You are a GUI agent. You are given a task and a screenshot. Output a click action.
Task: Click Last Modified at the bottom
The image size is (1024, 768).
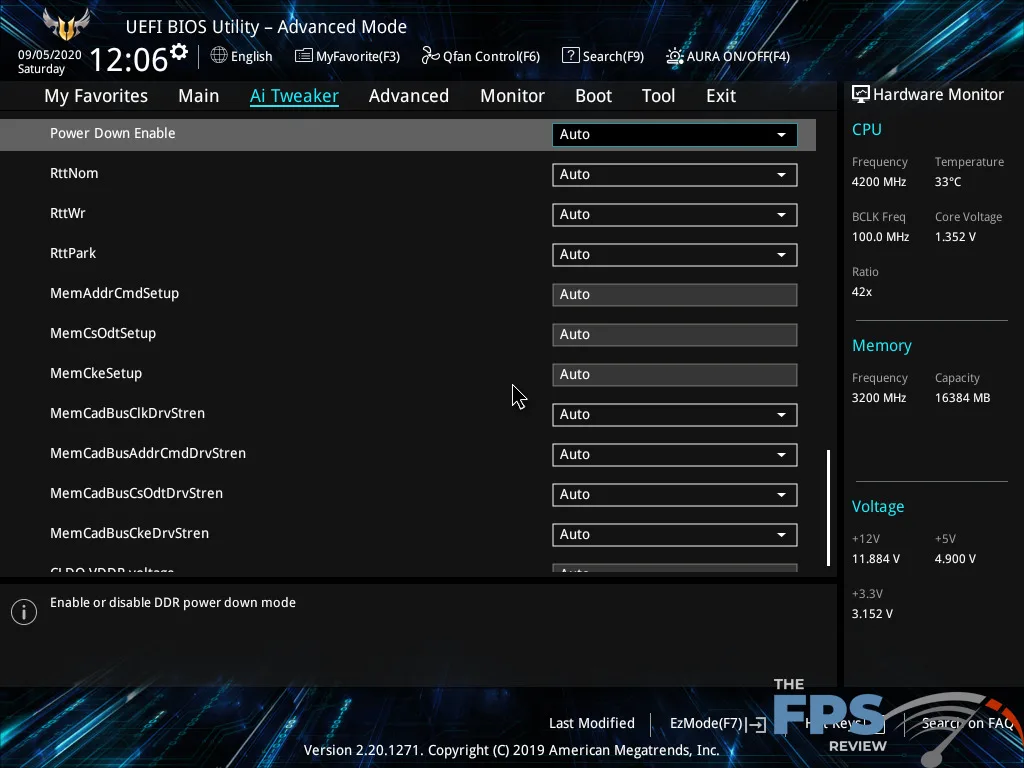(592, 723)
